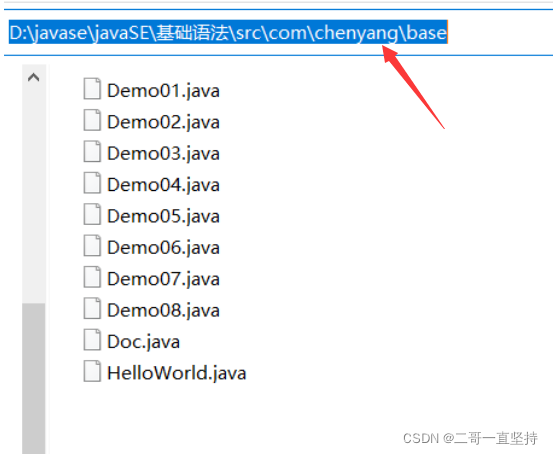
Task: Select the HelloWorld.java file name
Action: [x=176, y=374]
